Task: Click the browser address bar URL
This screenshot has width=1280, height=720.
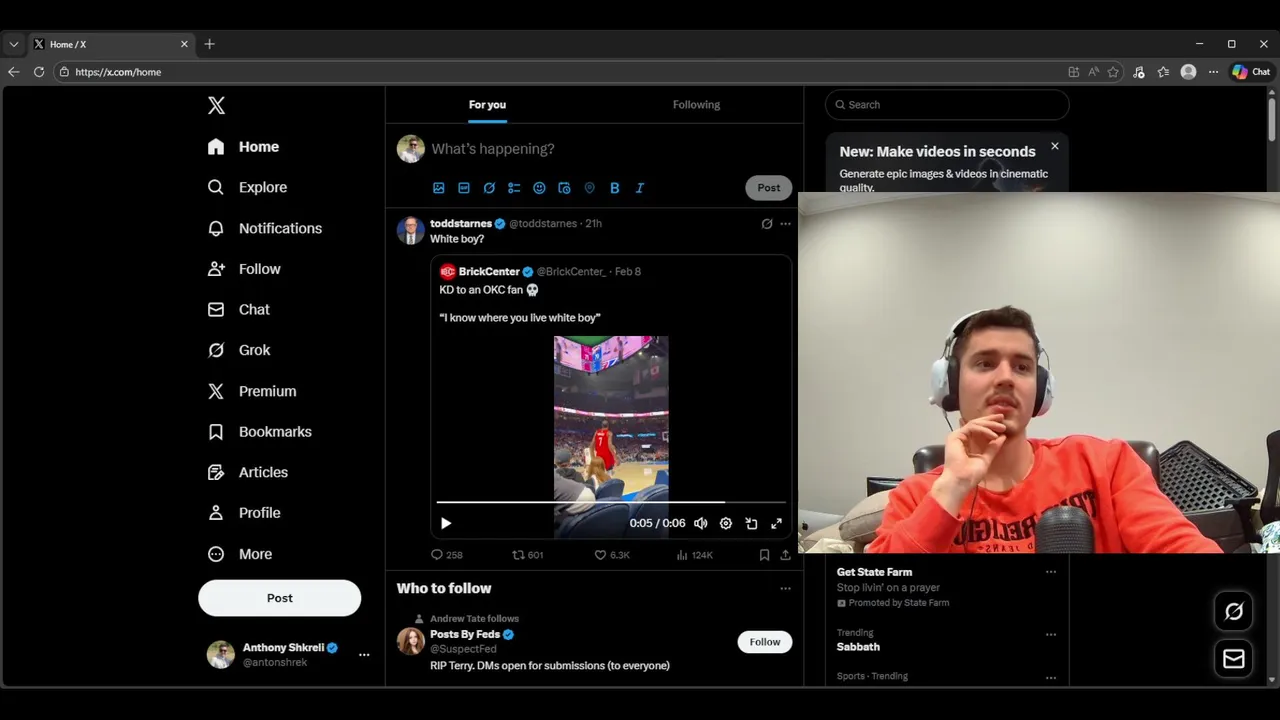Action: 118,72
